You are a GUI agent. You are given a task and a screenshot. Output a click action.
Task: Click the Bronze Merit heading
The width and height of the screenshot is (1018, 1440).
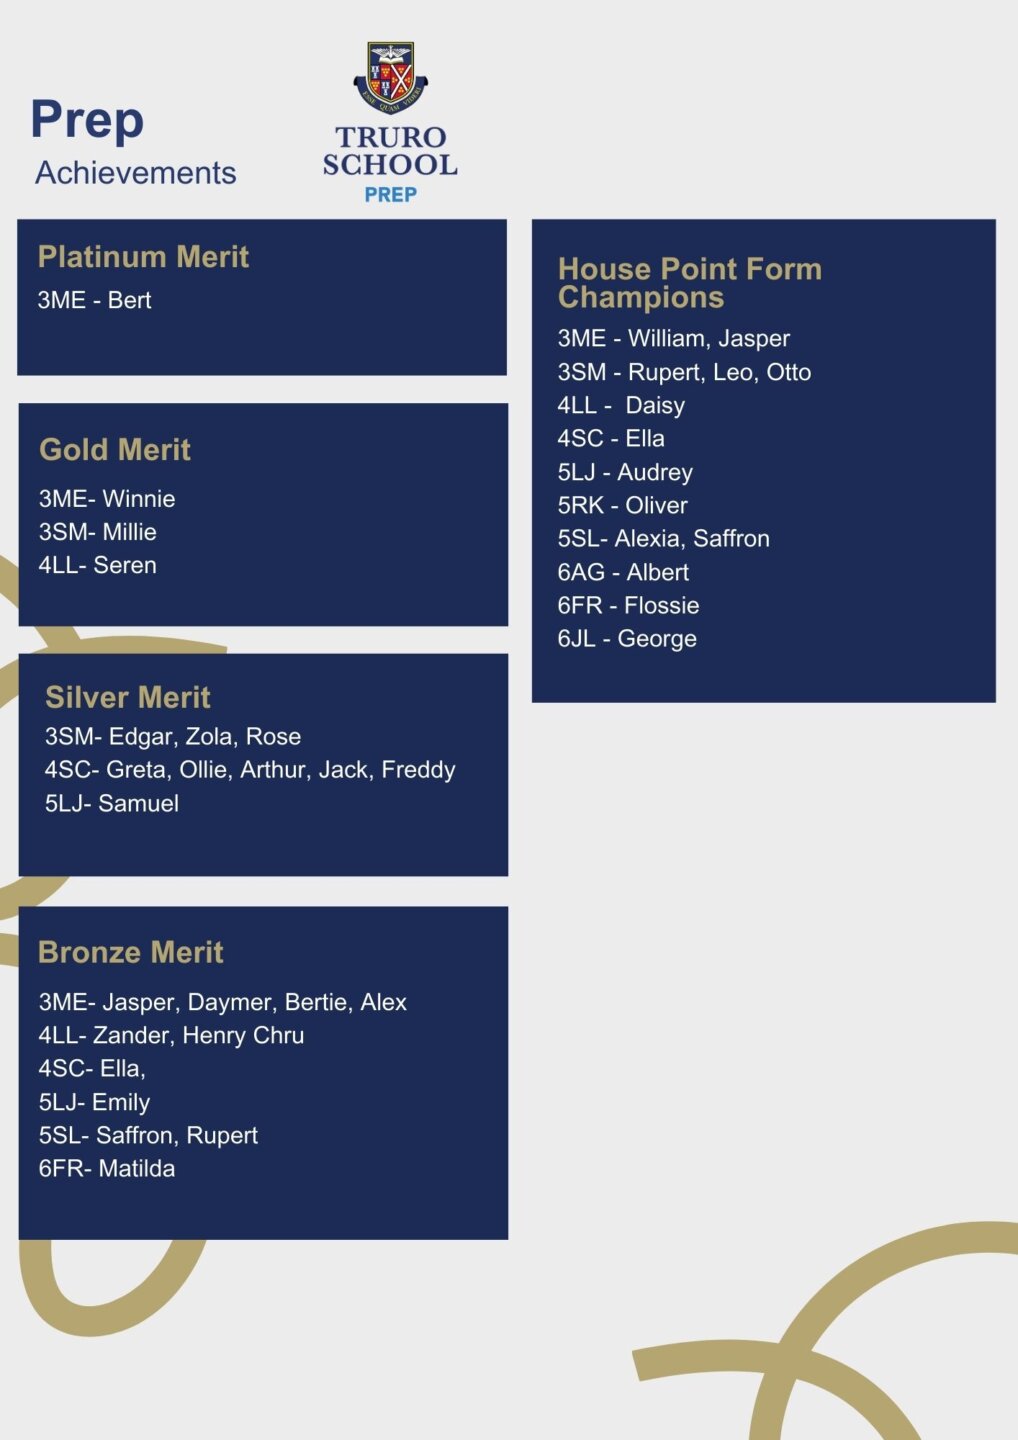(x=131, y=952)
